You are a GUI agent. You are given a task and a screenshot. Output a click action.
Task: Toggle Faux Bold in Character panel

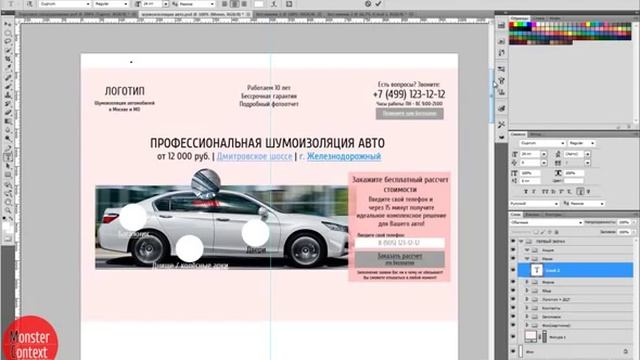coord(526,191)
